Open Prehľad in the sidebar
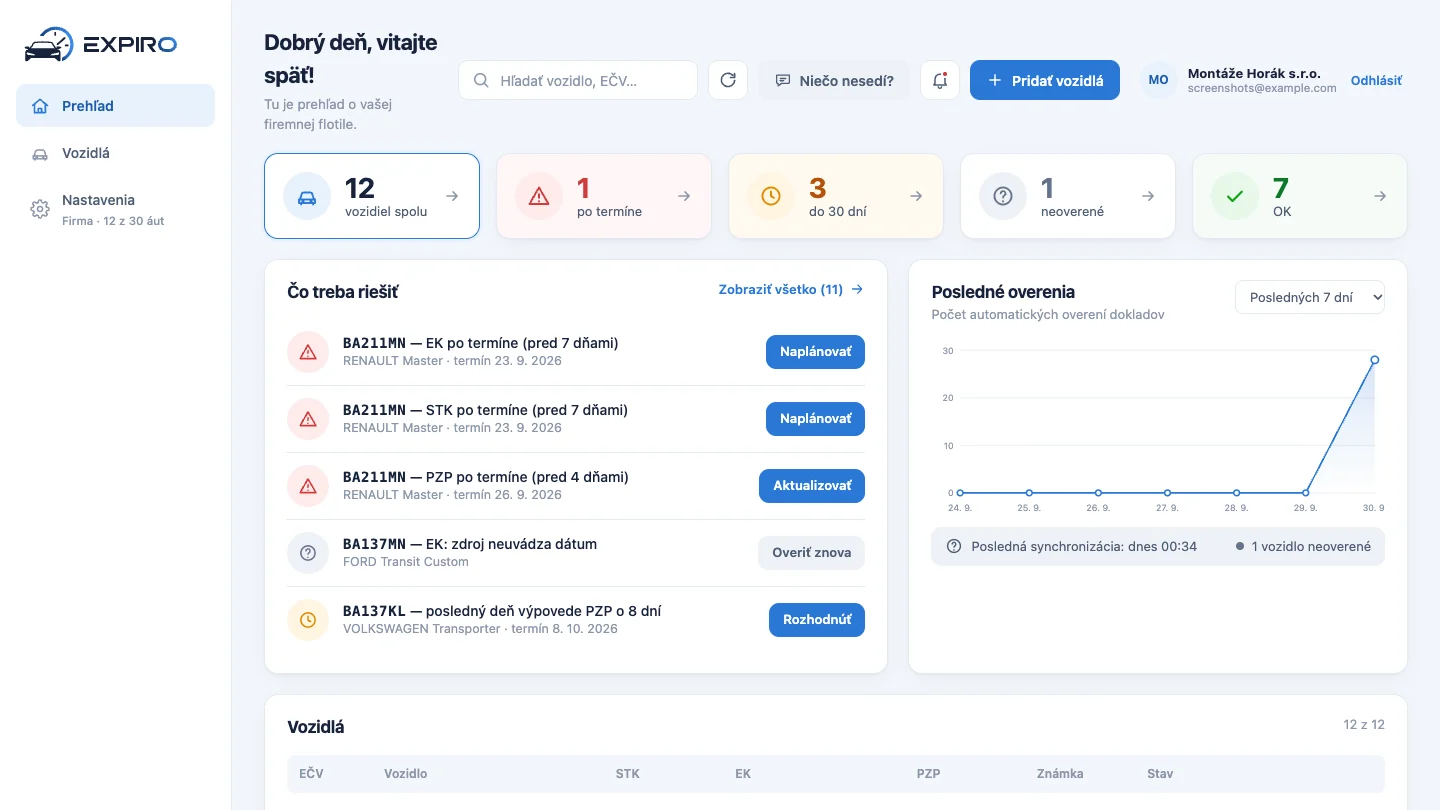The width and height of the screenshot is (1440, 810). click(x=115, y=105)
